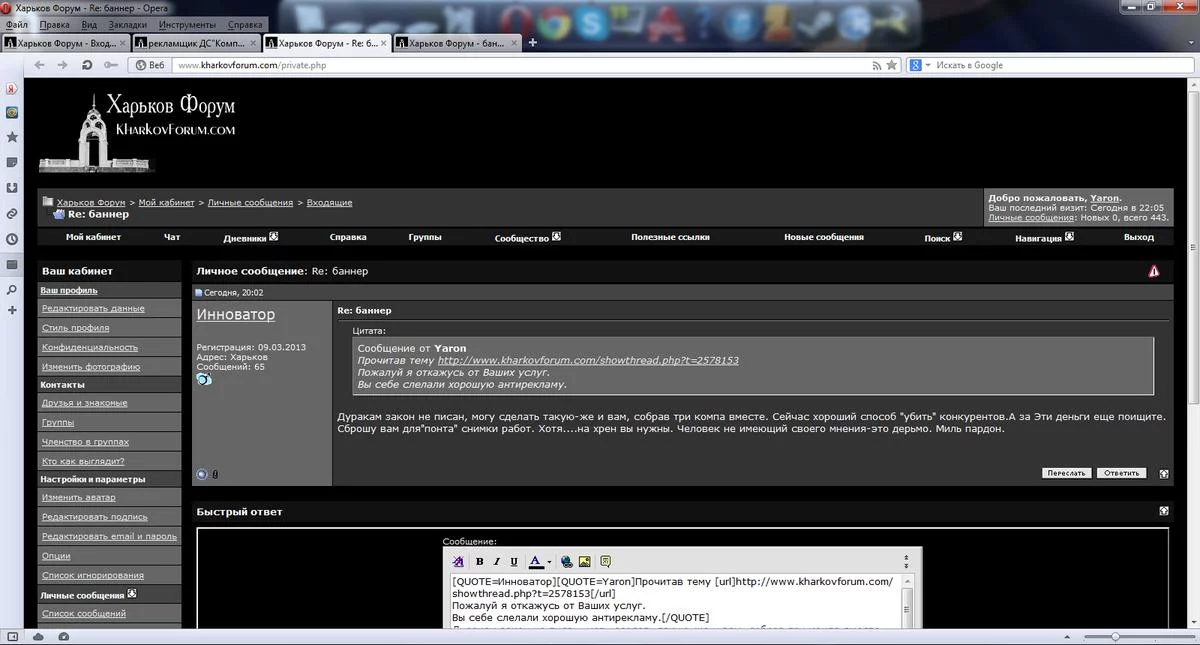Click the Выход logout link
1200x645 pixels.
pos(1139,237)
